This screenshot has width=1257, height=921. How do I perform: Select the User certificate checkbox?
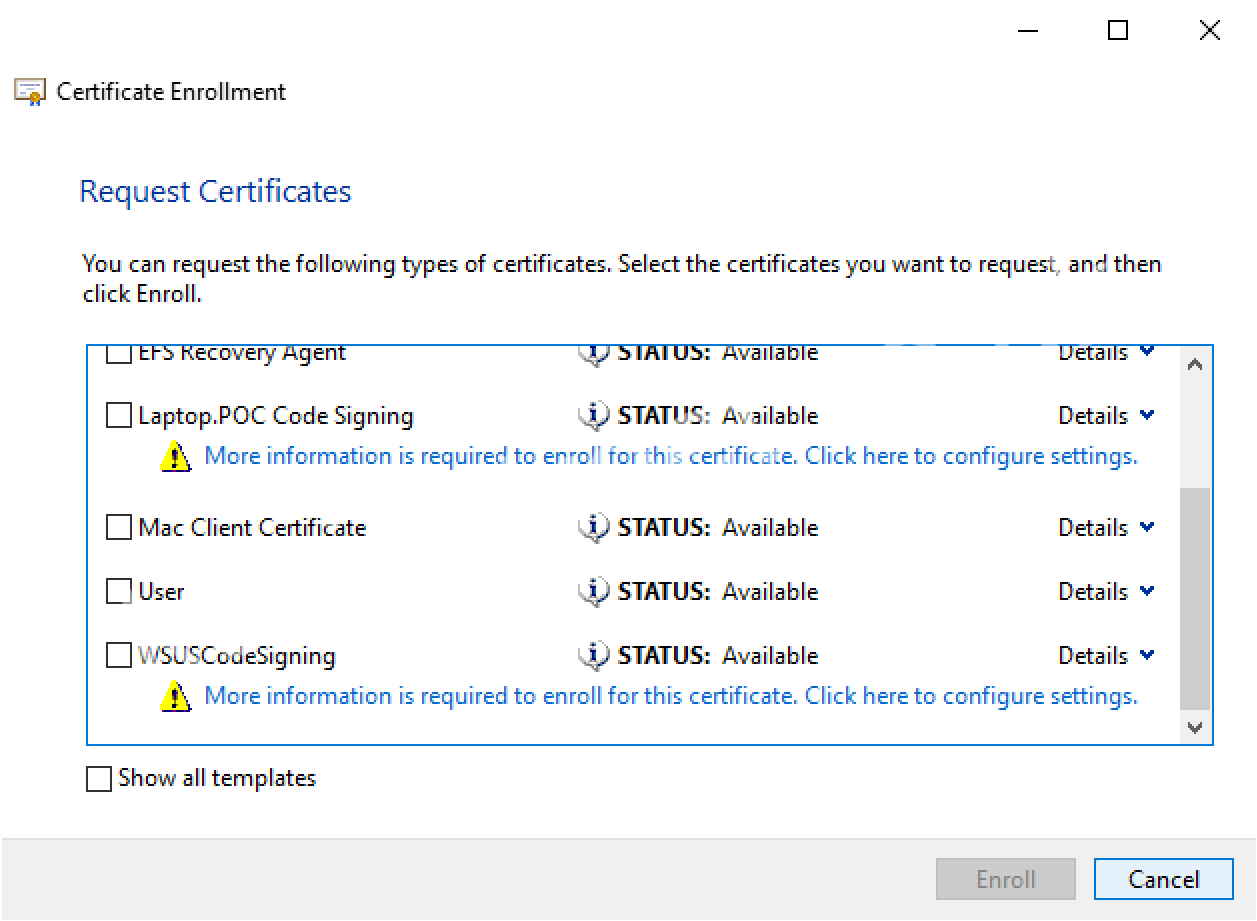coord(119,591)
